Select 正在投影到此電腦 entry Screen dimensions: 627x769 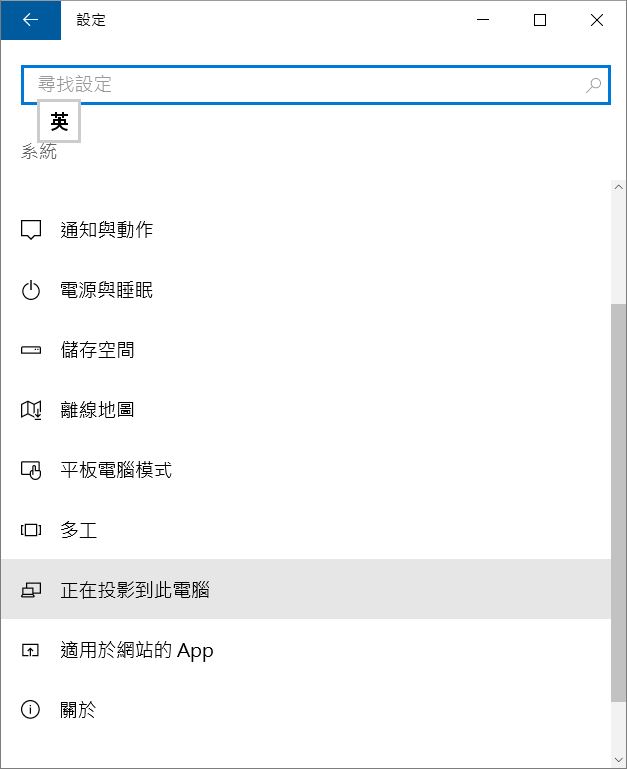(306, 590)
